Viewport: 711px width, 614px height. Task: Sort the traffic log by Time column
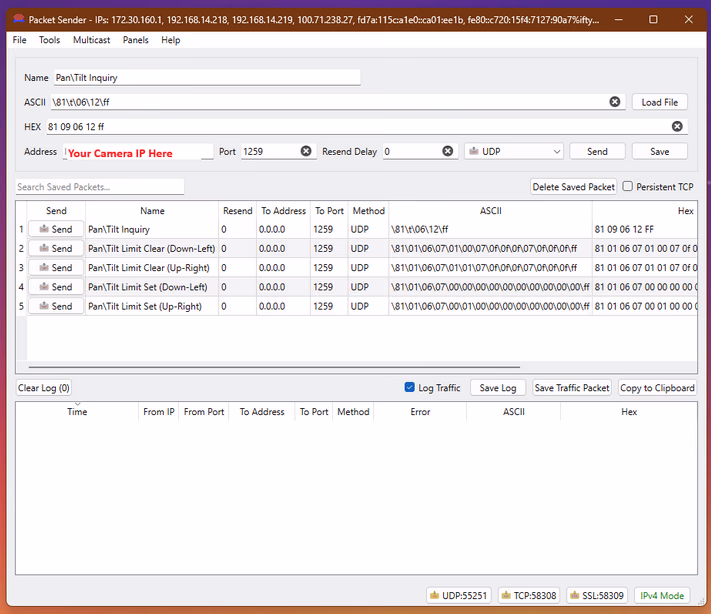click(x=77, y=411)
